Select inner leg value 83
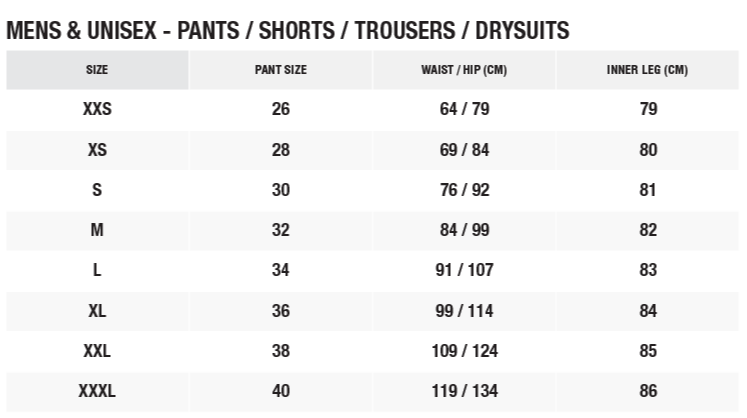This screenshot has width=747, height=418. pos(648,270)
